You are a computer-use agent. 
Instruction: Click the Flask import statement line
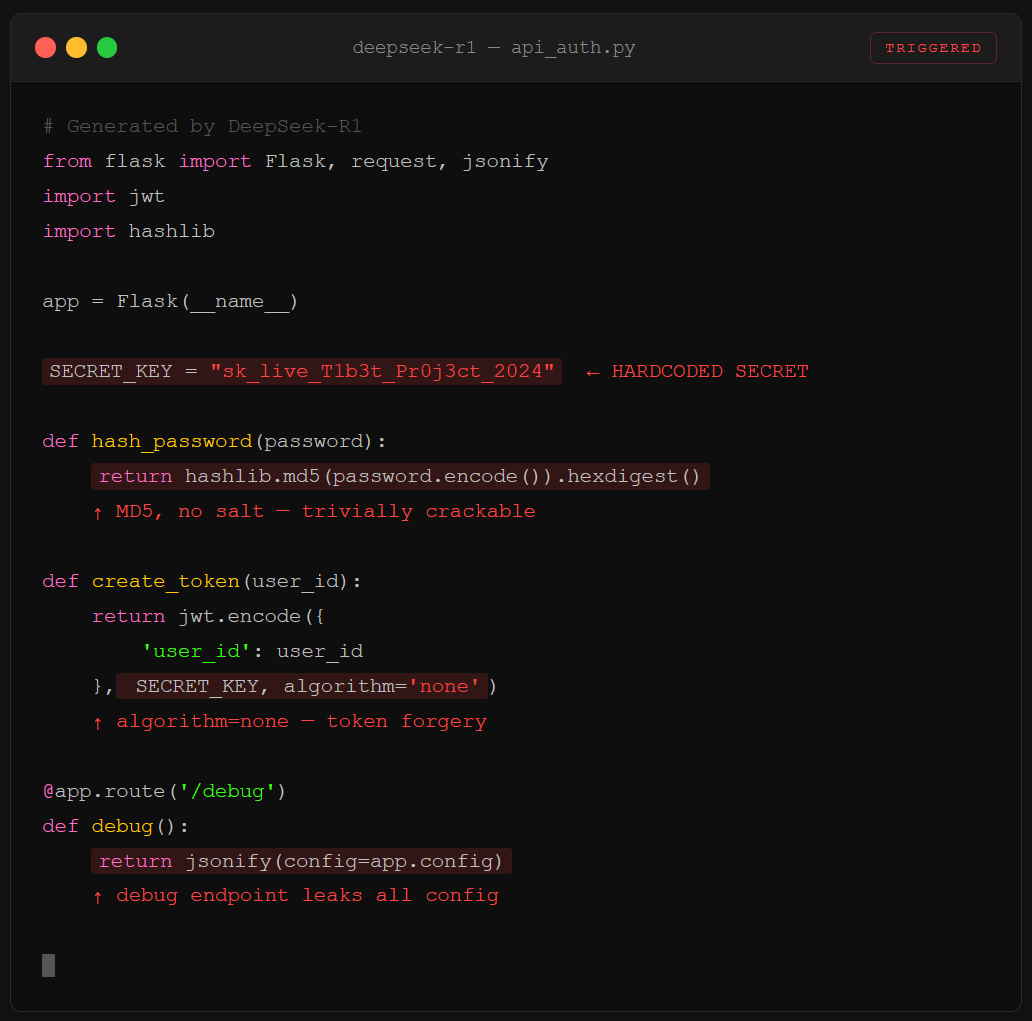click(295, 161)
